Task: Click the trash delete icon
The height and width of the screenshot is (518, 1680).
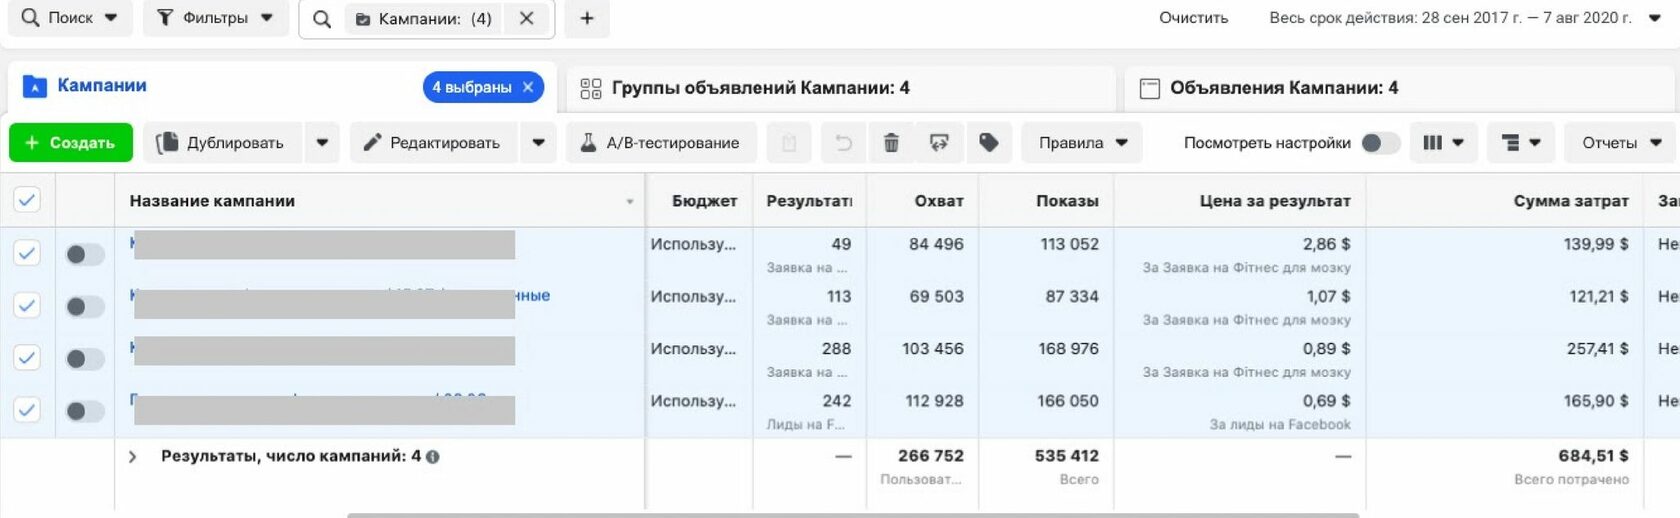Action: point(891,143)
